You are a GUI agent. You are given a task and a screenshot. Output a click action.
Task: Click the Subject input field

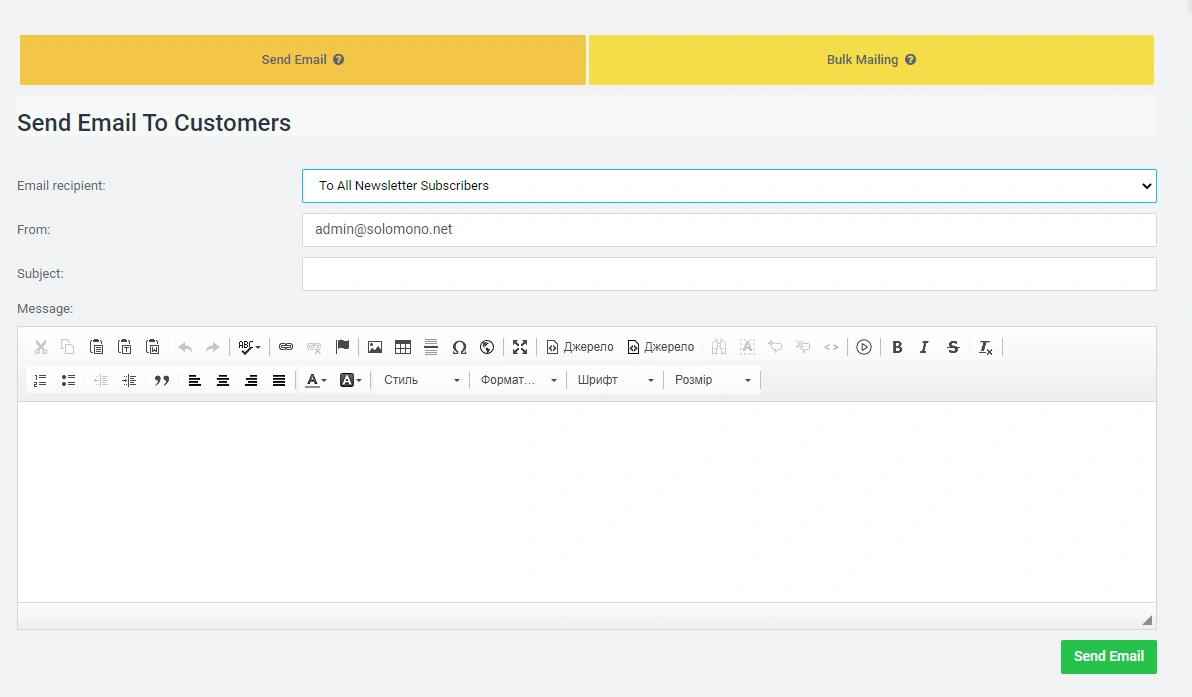pos(728,274)
